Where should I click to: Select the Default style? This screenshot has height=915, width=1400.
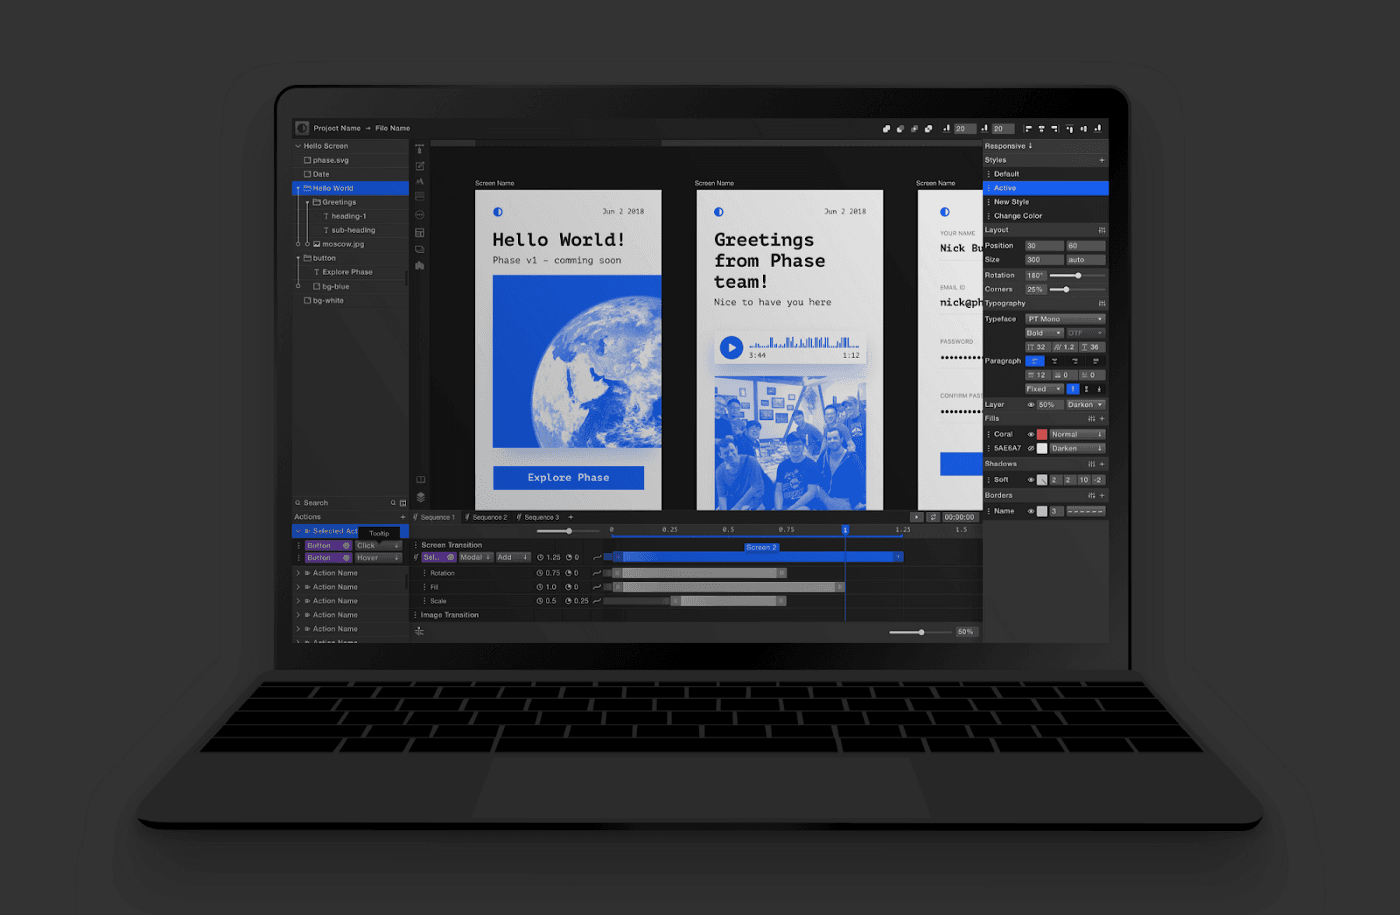pos(1046,174)
